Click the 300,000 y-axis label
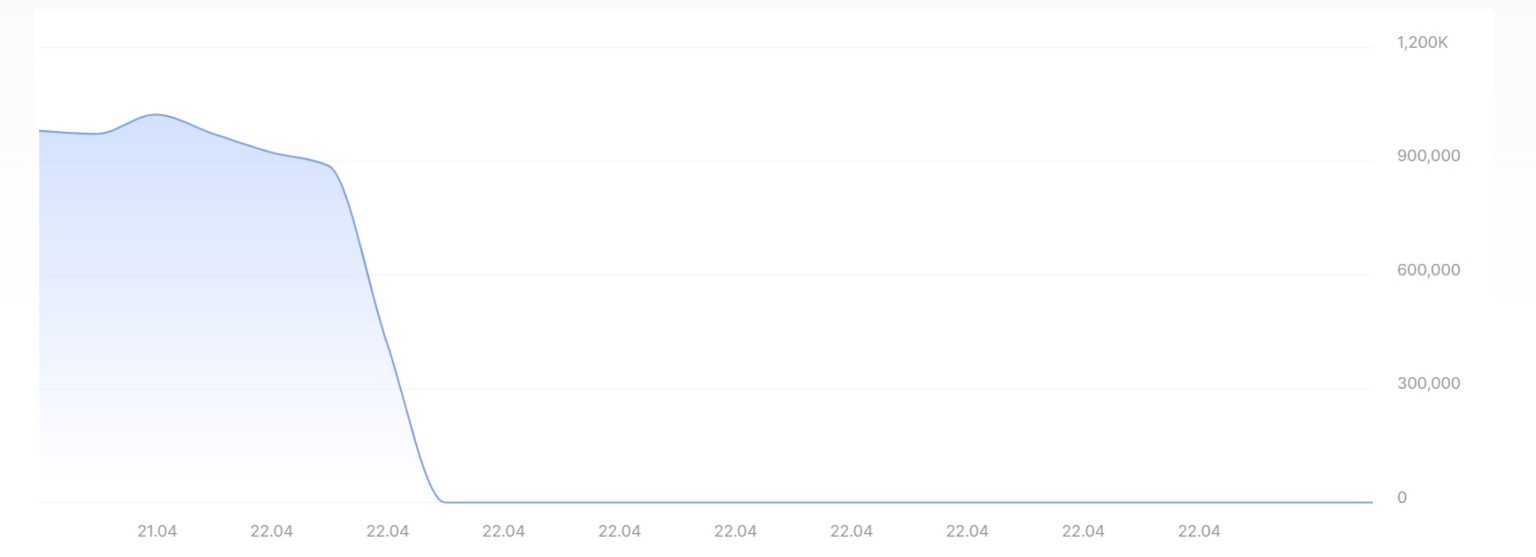The height and width of the screenshot is (557, 1536). [x=1428, y=384]
